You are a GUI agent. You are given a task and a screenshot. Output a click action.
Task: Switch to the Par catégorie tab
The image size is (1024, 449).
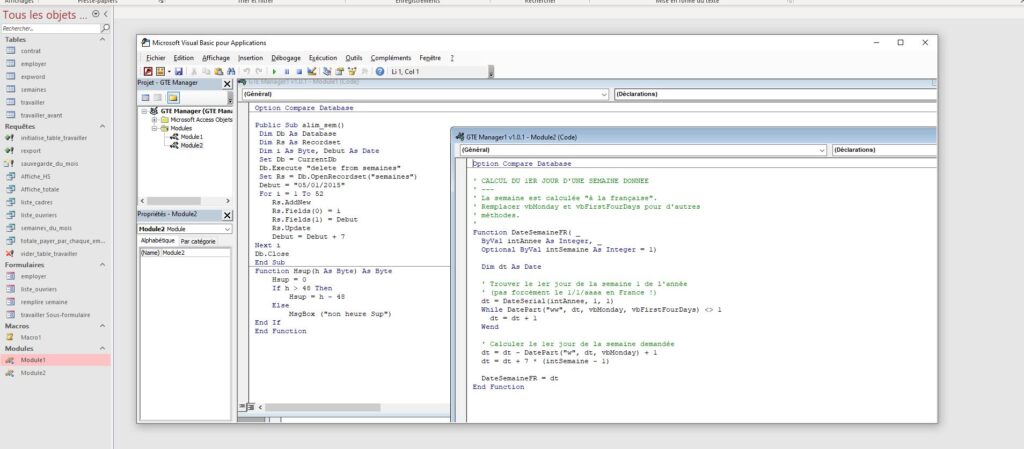point(197,241)
